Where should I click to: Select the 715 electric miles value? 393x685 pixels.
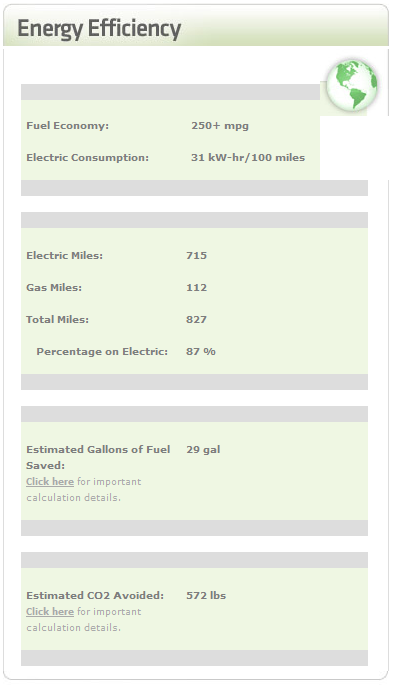[x=196, y=256]
